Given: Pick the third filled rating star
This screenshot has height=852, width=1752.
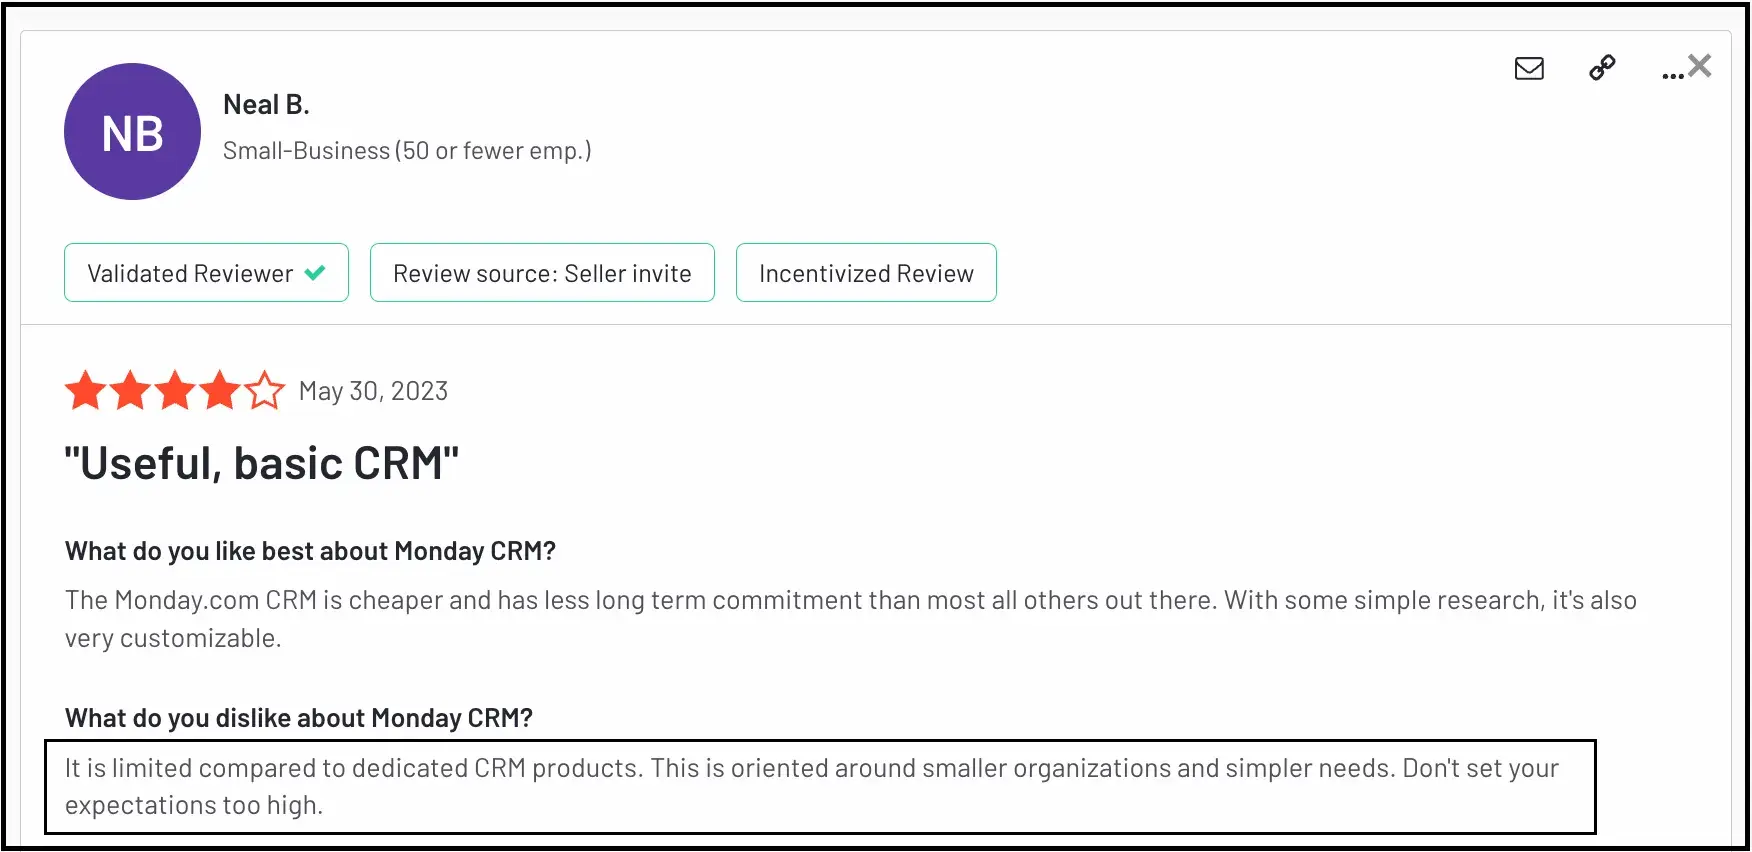Looking at the screenshot, I should (175, 391).
